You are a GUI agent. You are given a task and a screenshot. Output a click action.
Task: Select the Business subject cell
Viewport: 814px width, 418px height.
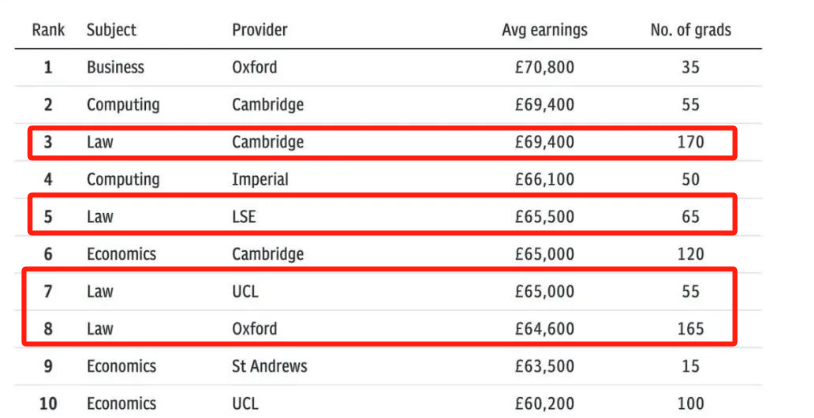click(115, 68)
